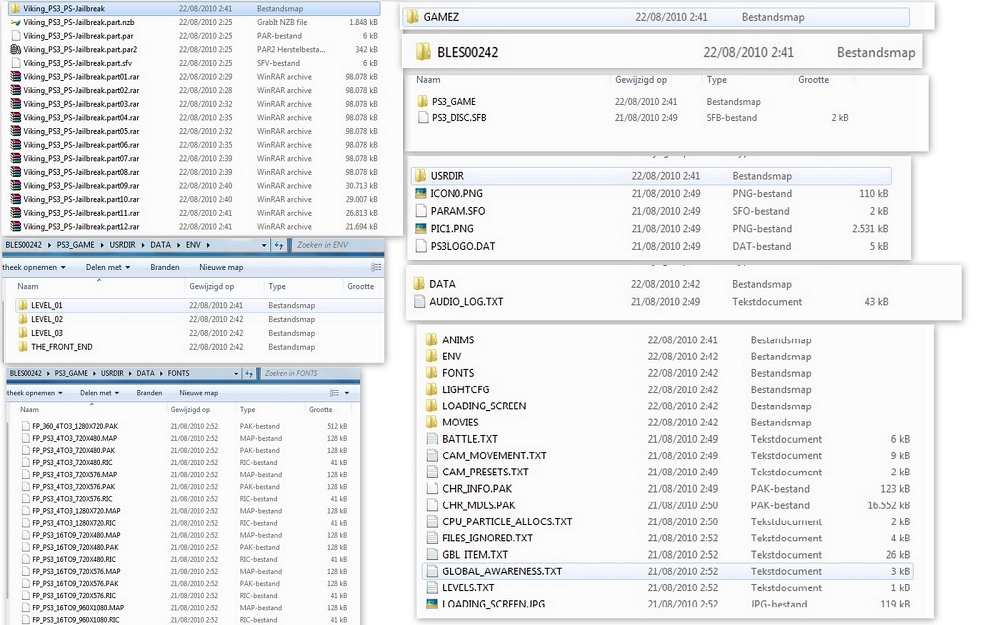Viewport: 1000px width, 625px height.
Task: Open the BLES00242 folder icon
Action: coord(422,53)
